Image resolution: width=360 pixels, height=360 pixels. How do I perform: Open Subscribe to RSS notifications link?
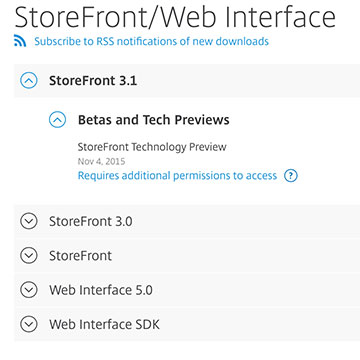pyautogui.click(x=151, y=41)
